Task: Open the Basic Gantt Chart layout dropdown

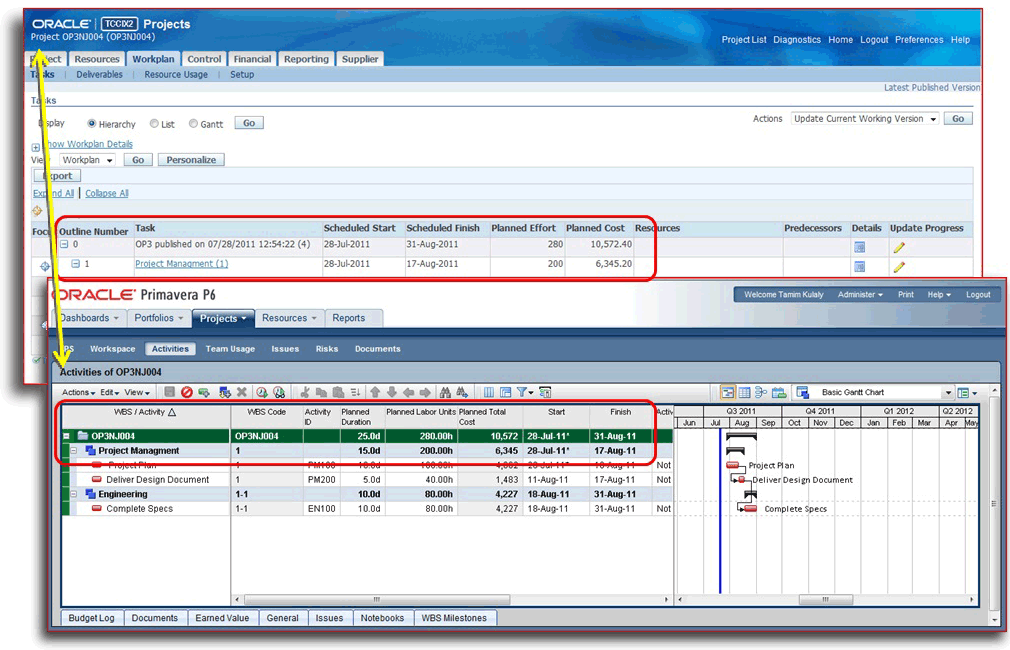Action: click(x=946, y=393)
